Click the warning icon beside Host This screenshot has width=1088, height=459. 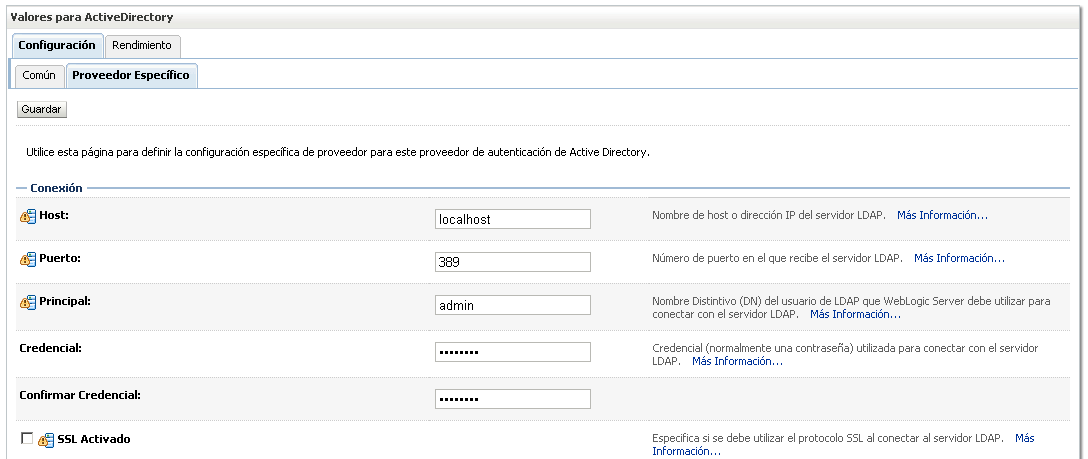click(28, 217)
